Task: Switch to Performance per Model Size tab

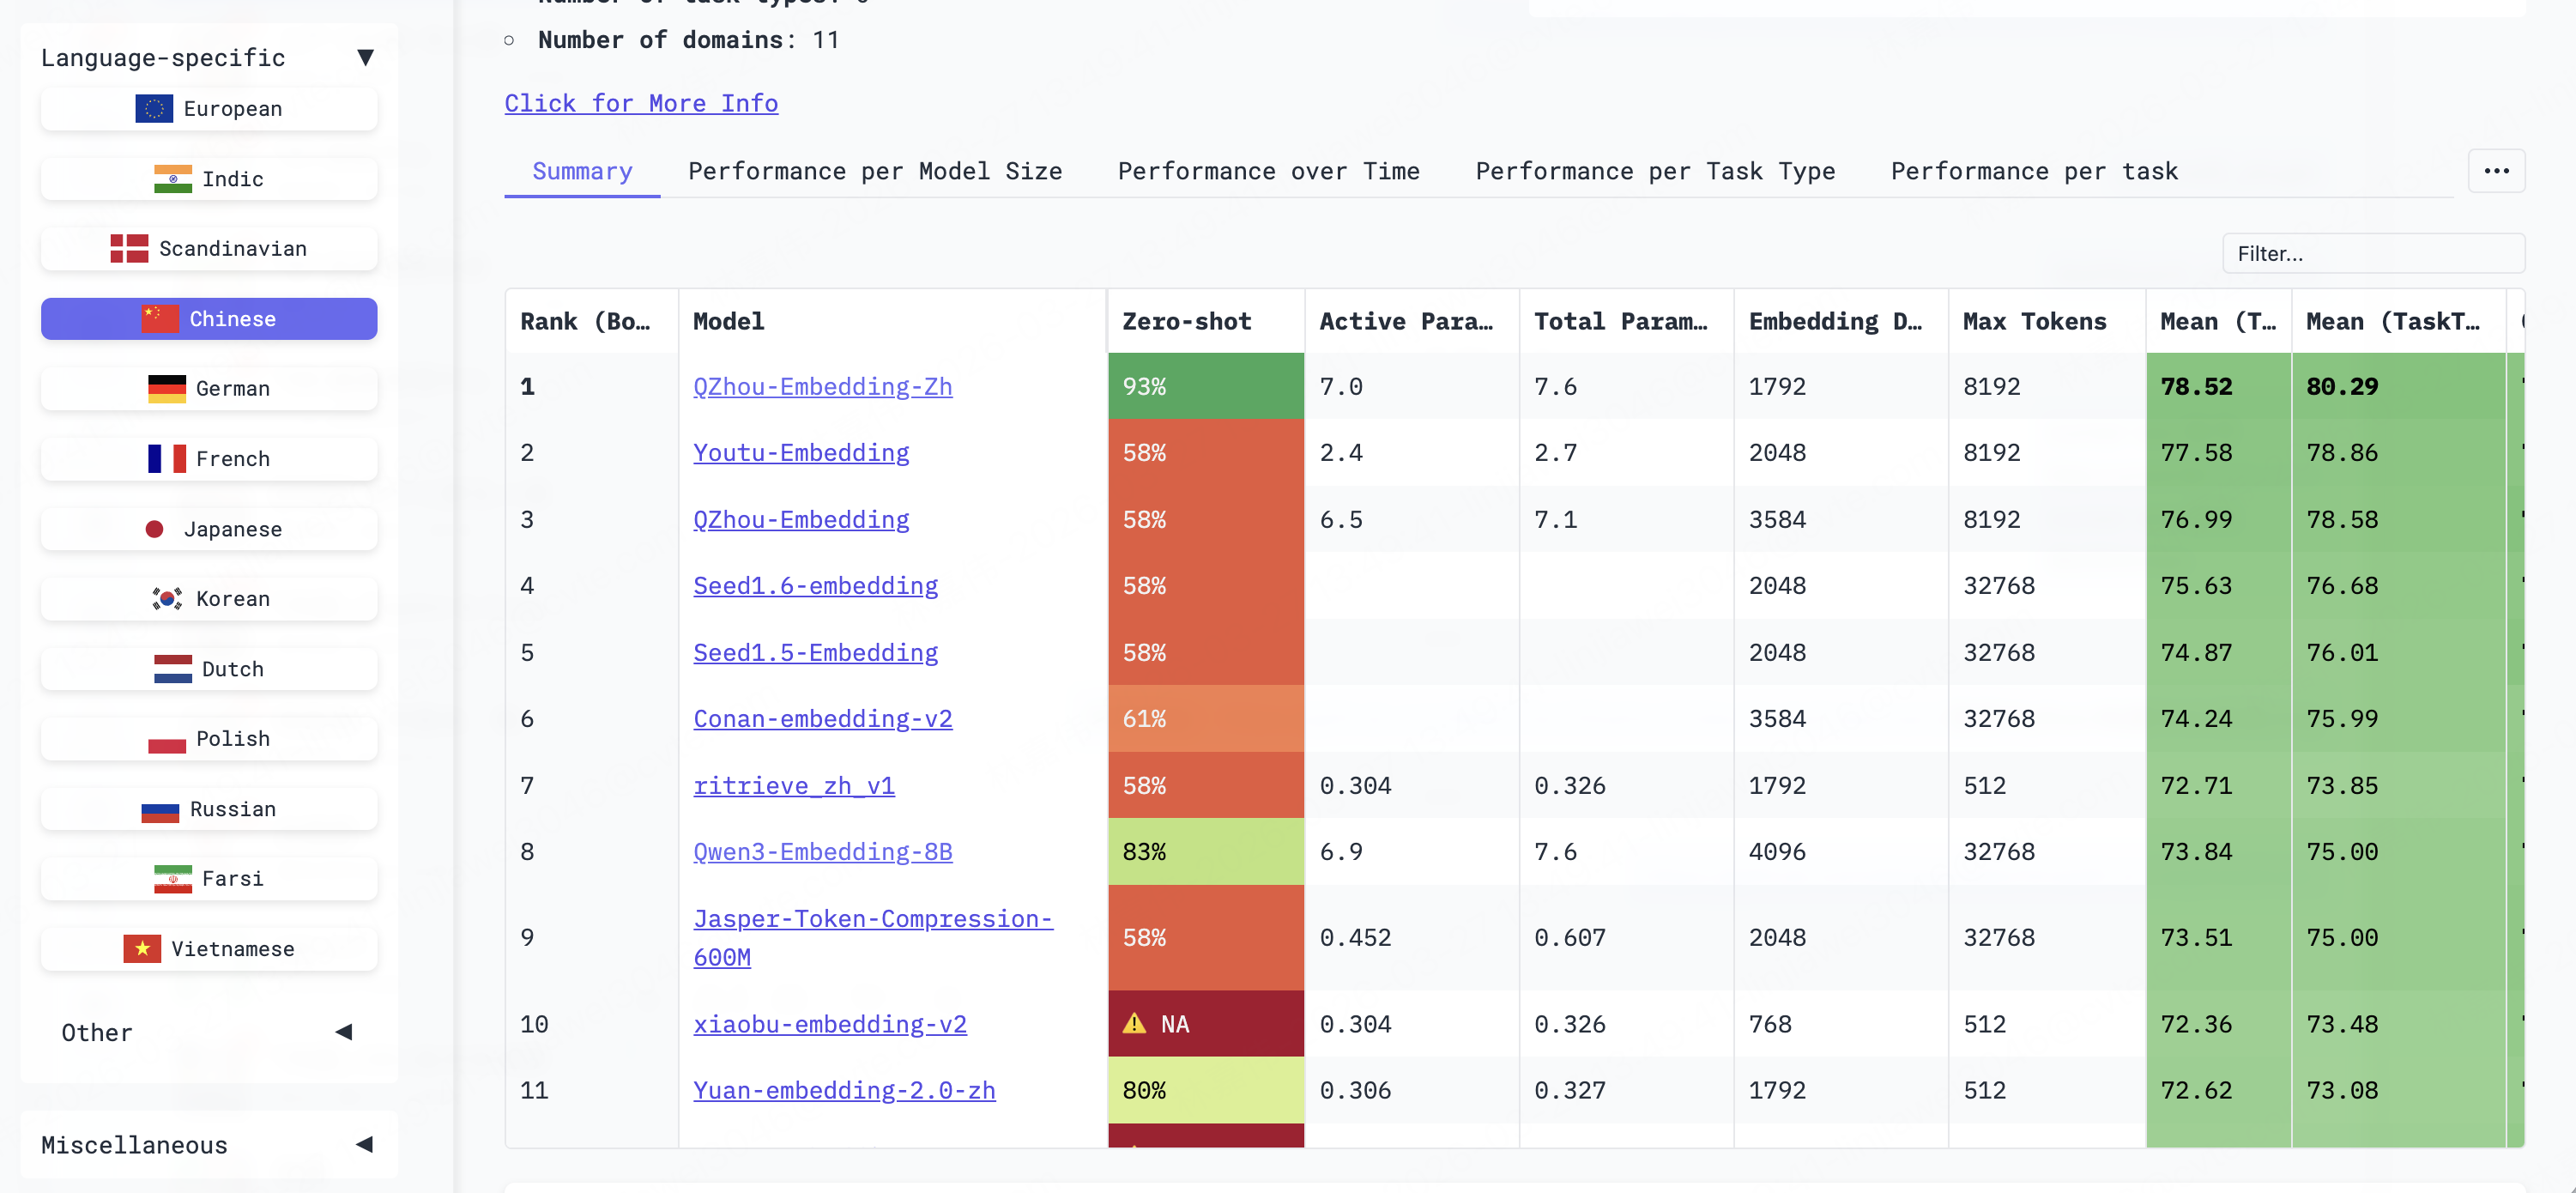Action: point(874,172)
